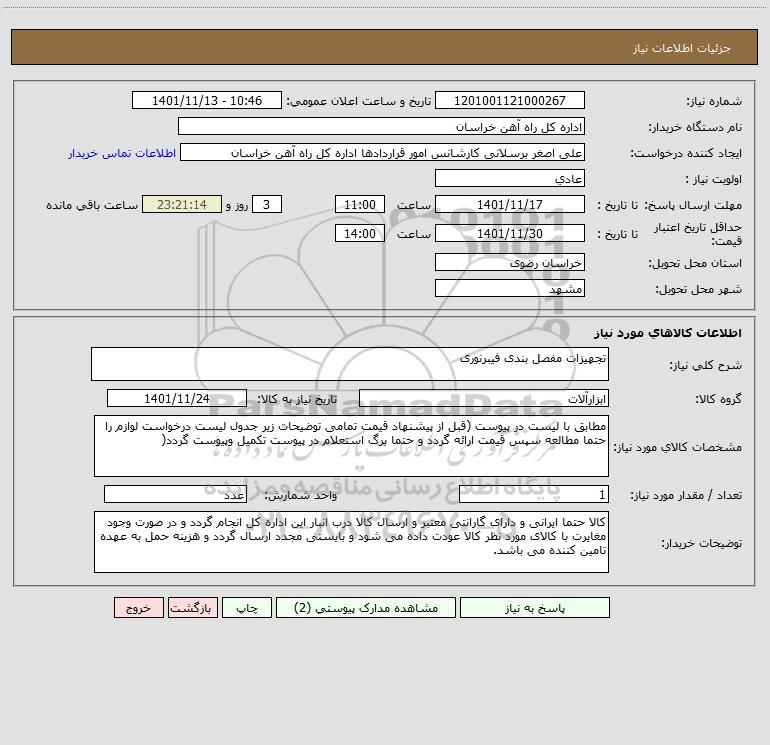Click the label واحد شمارش
770x745 pixels.
pyautogui.click(x=301, y=496)
